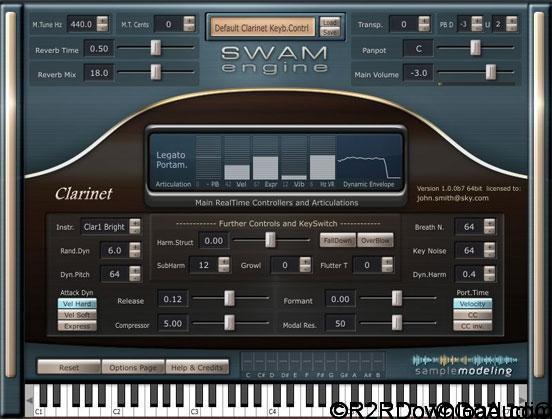Screen dimensions: 552x419
Task: Play the C3 key on the keyboard
Action: 194,408
